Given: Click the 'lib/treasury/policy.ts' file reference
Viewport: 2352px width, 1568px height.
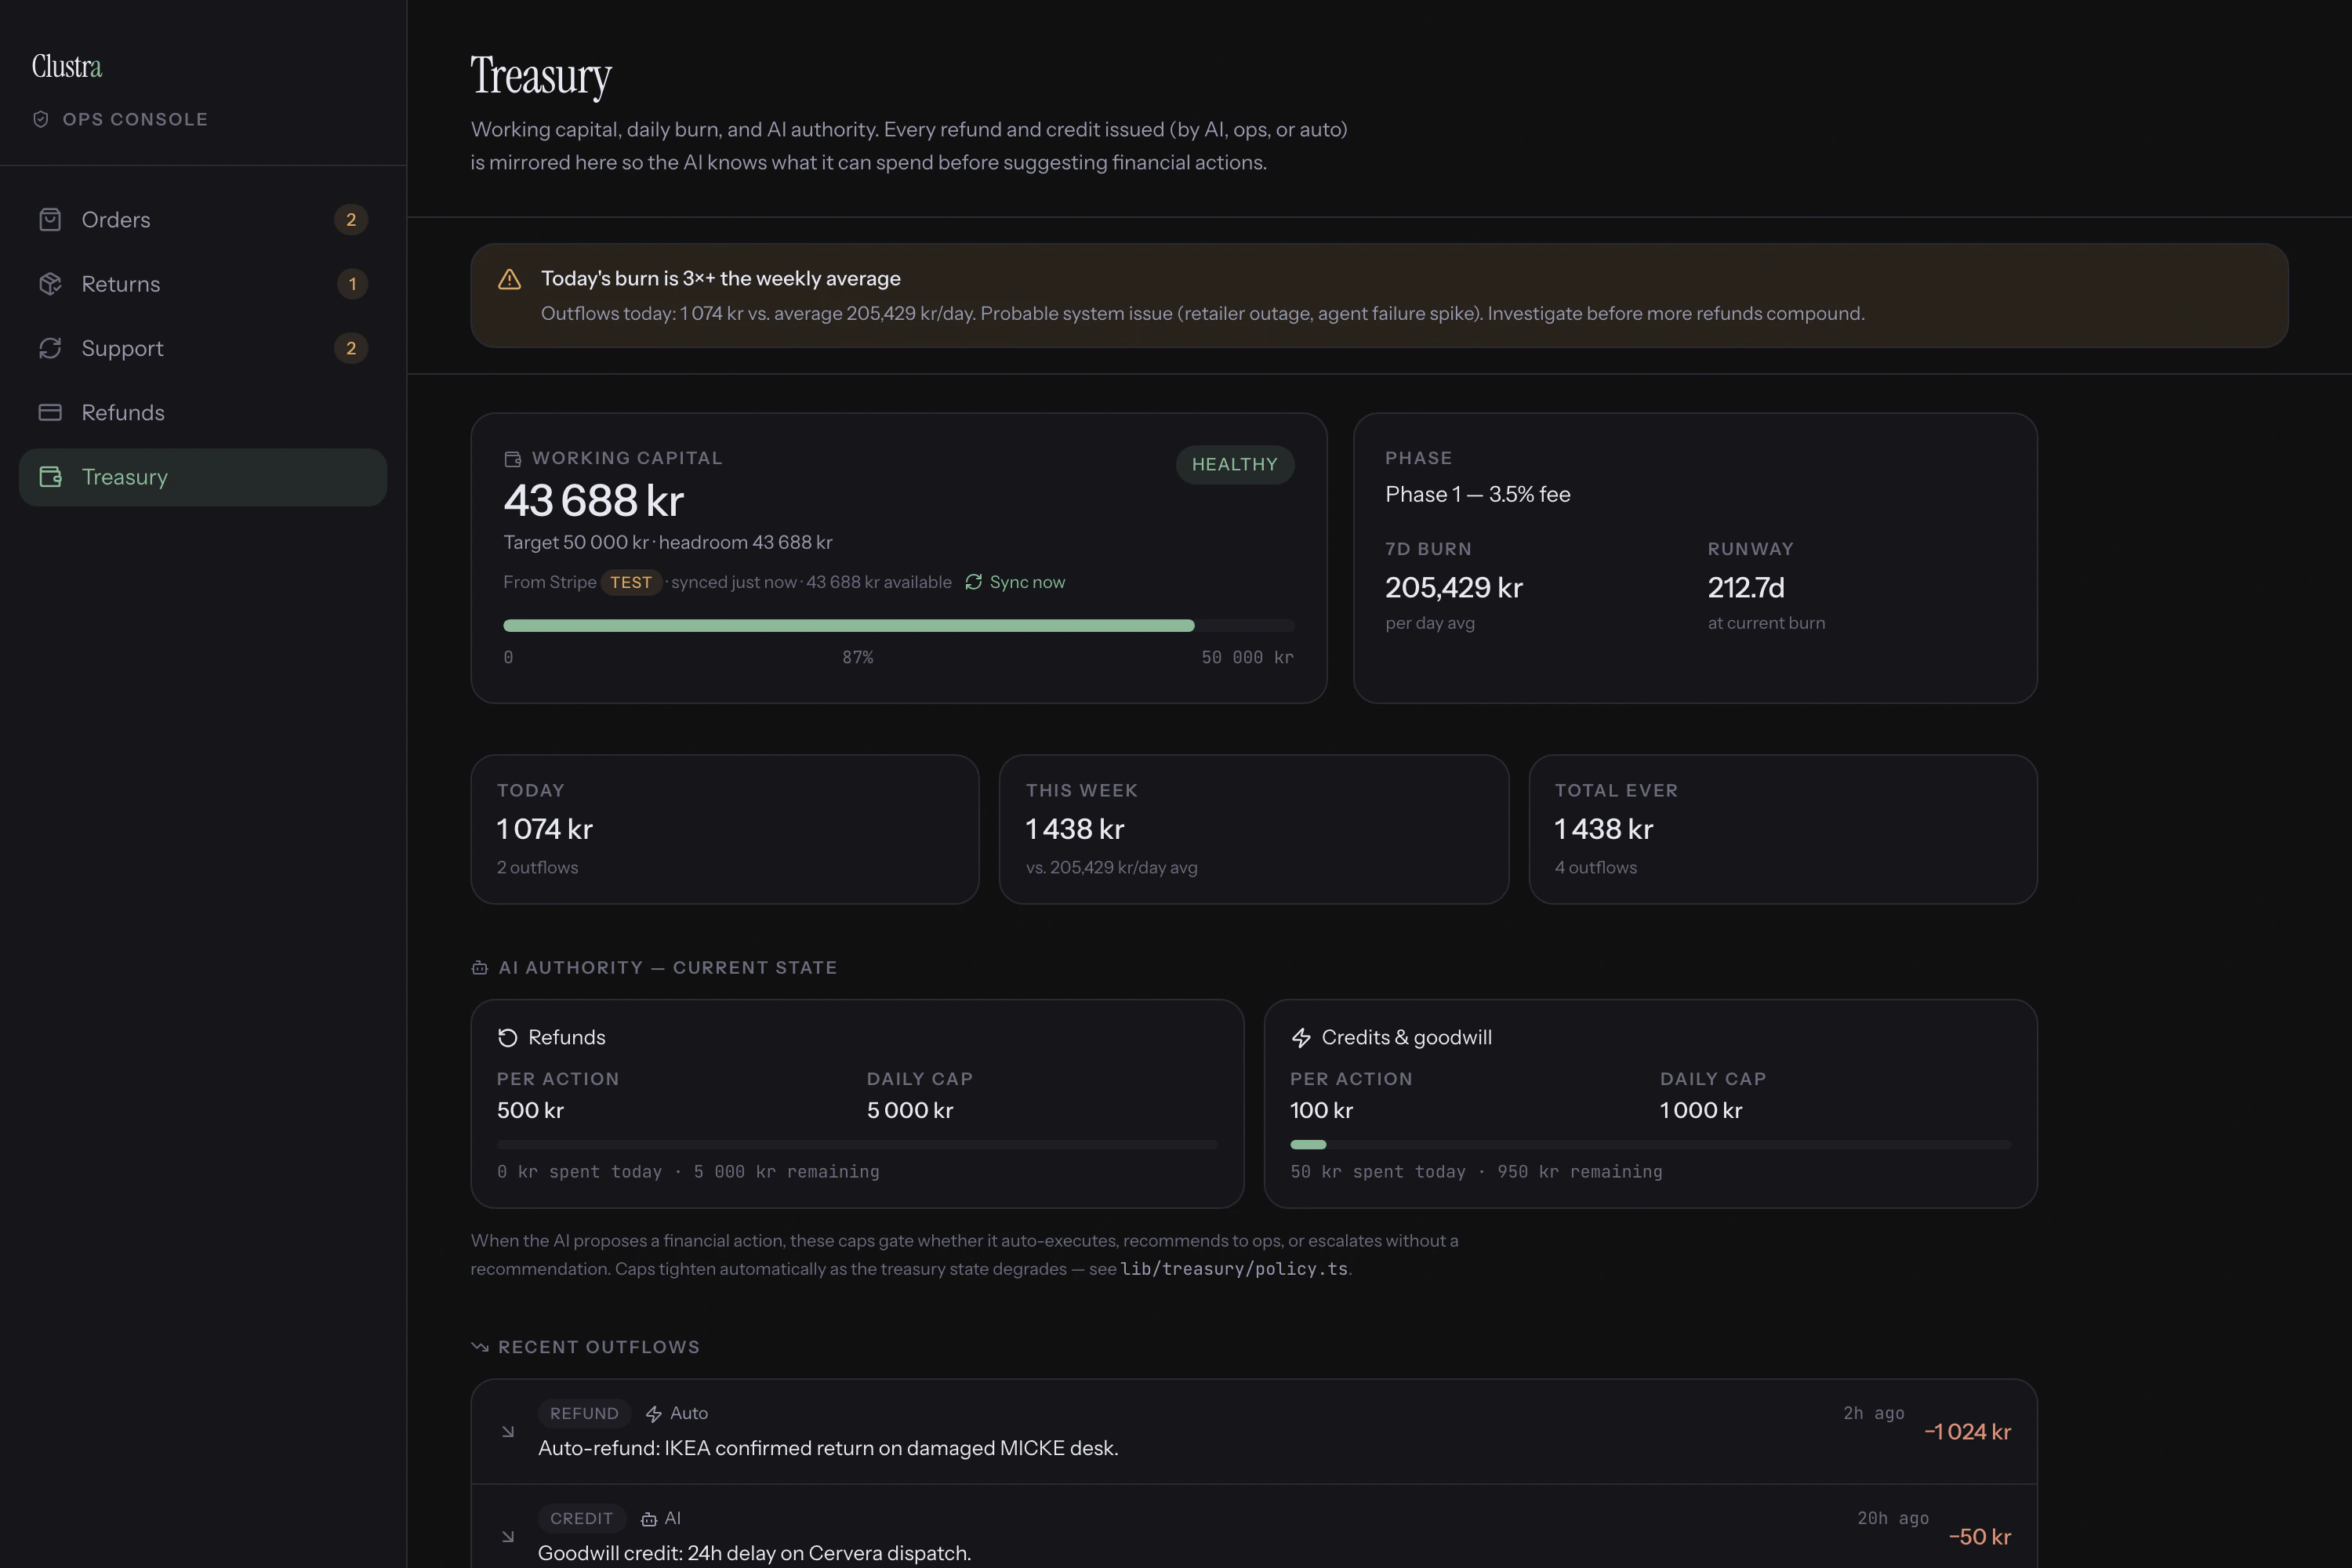Looking at the screenshot, I should (1234, 1269).
